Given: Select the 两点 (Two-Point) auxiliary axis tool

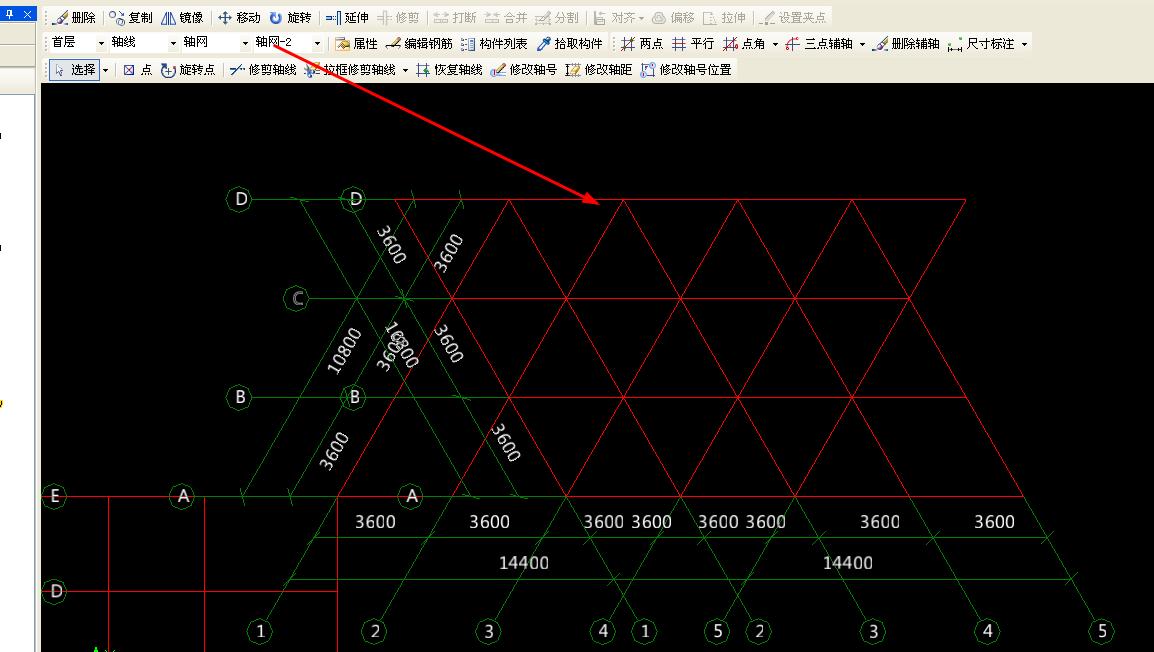Looking at the screenshot, I should [642, 43].
